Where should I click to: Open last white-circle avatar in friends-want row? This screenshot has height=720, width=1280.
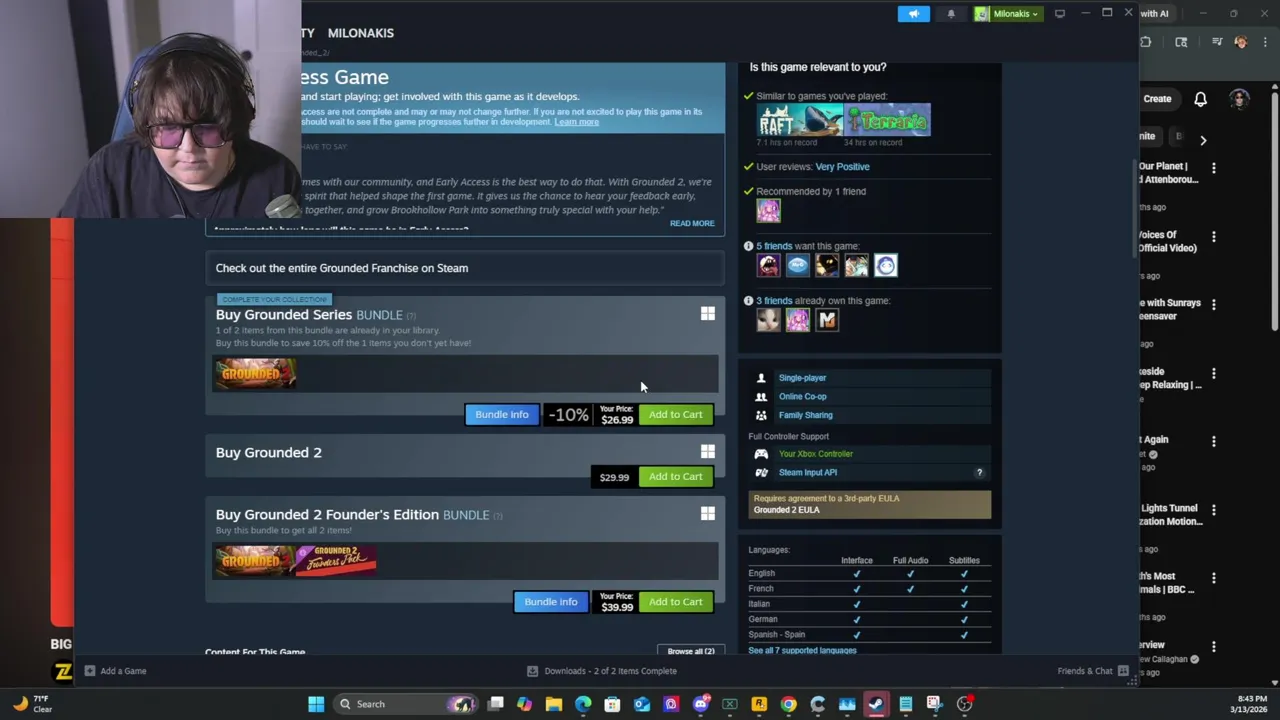click(886, 265)
